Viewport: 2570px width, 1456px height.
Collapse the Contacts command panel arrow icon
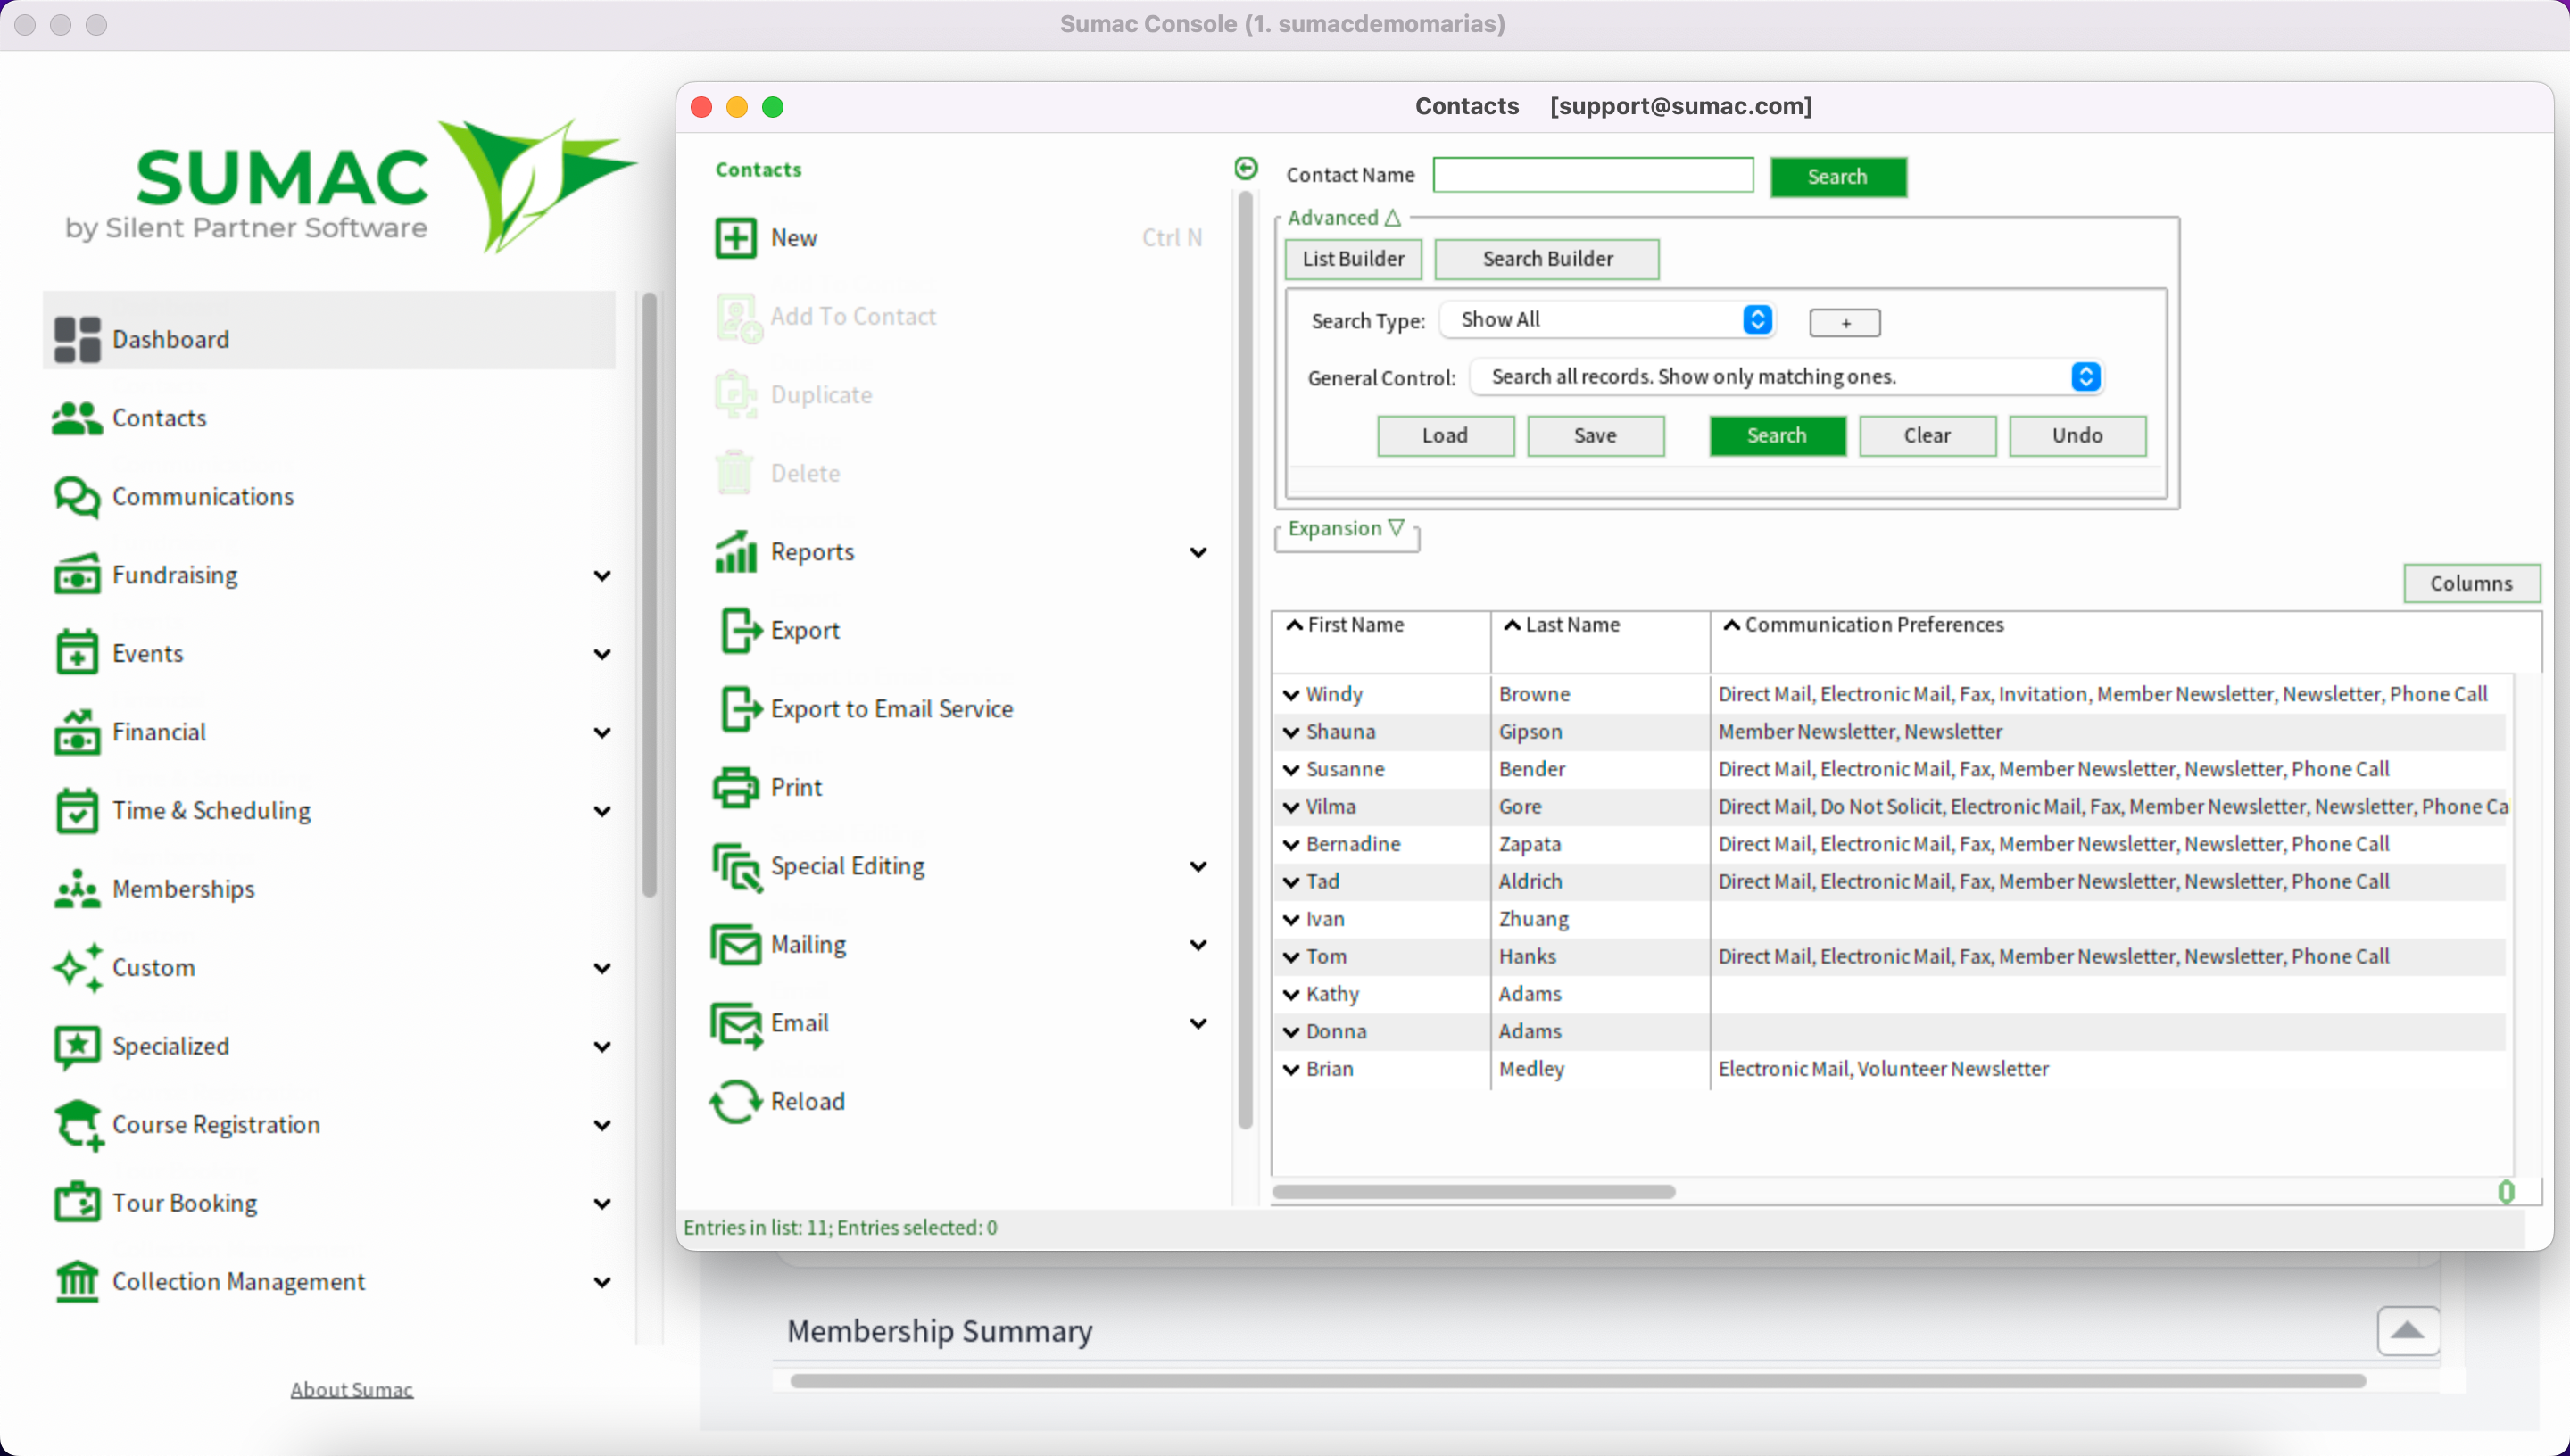point(1246,169)
